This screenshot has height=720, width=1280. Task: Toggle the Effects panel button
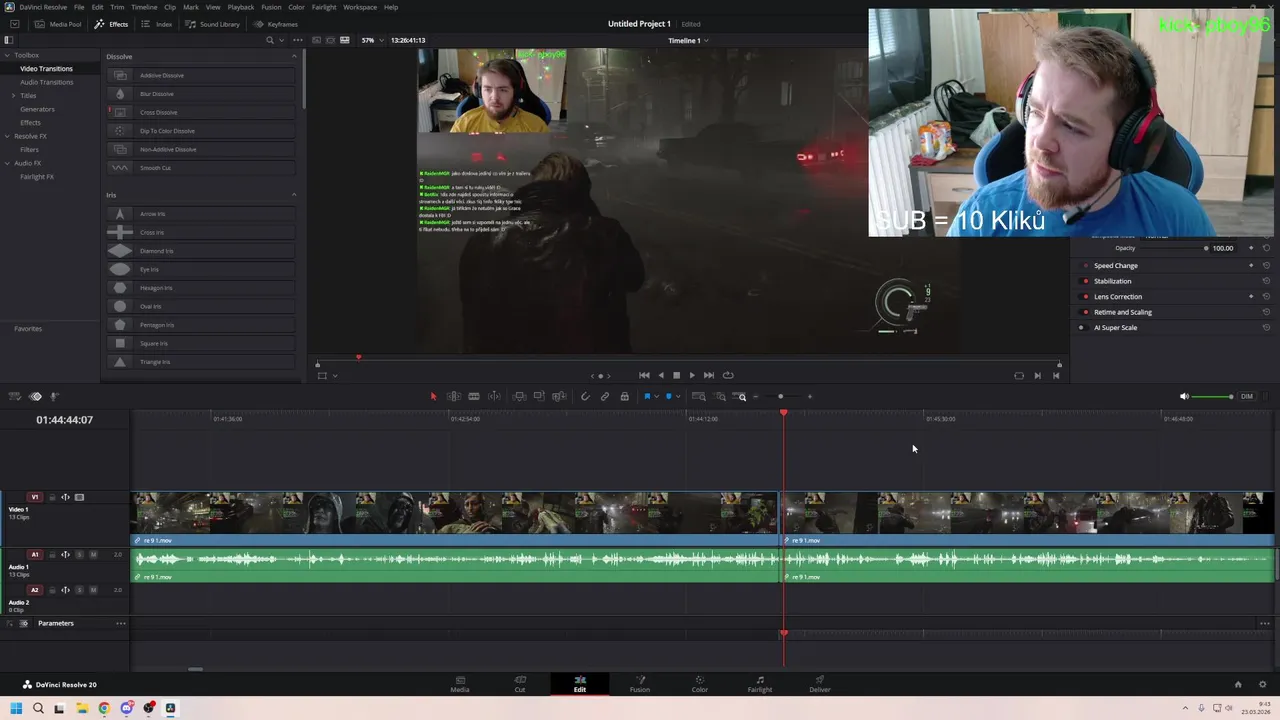tap(112, 24)
